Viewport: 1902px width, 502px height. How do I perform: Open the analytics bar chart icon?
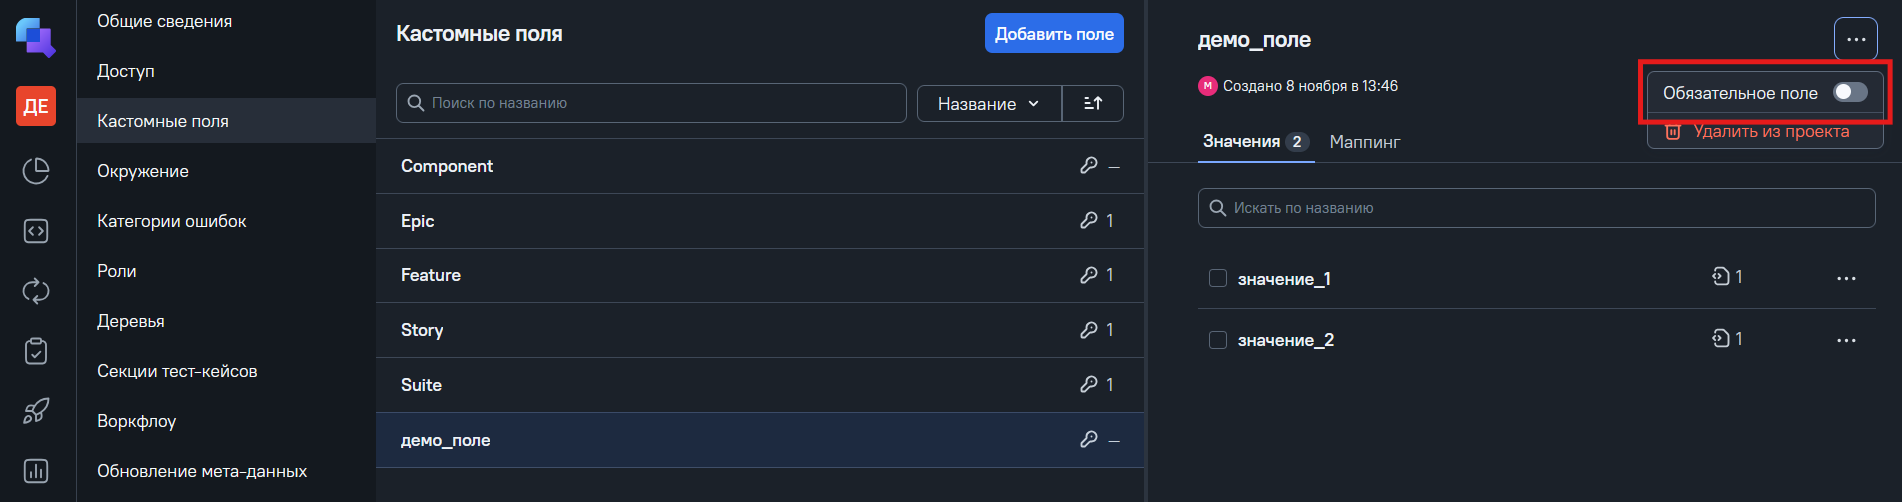(x=36, y=471)
